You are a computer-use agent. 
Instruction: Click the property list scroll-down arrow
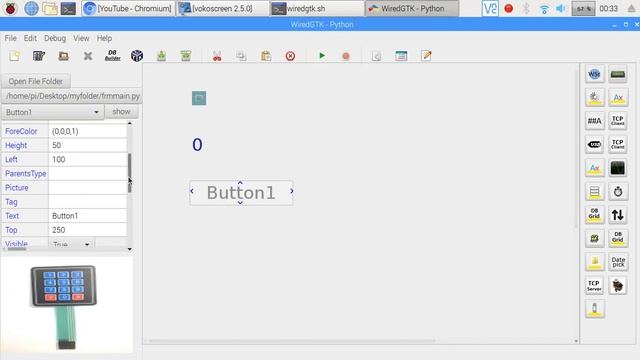pos(130,249)
